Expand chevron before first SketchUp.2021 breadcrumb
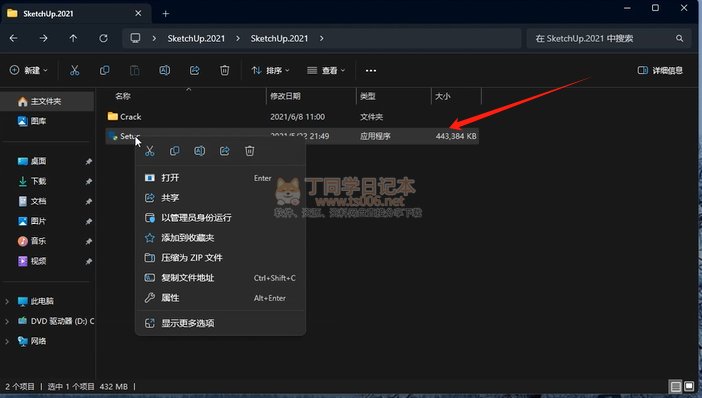Image resolution: width=702 pixels, height=398 pixels. click(x=154, y=39)
